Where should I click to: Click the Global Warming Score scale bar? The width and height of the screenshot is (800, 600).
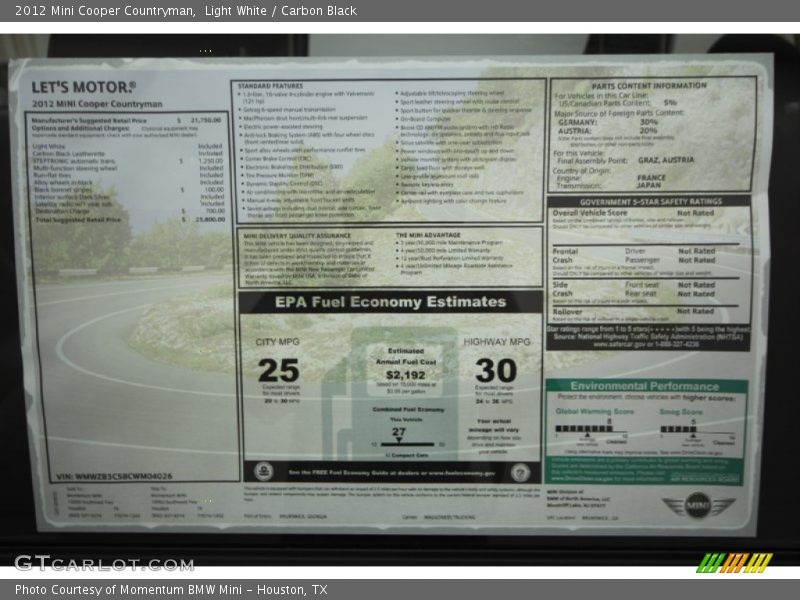coord(591,430)
